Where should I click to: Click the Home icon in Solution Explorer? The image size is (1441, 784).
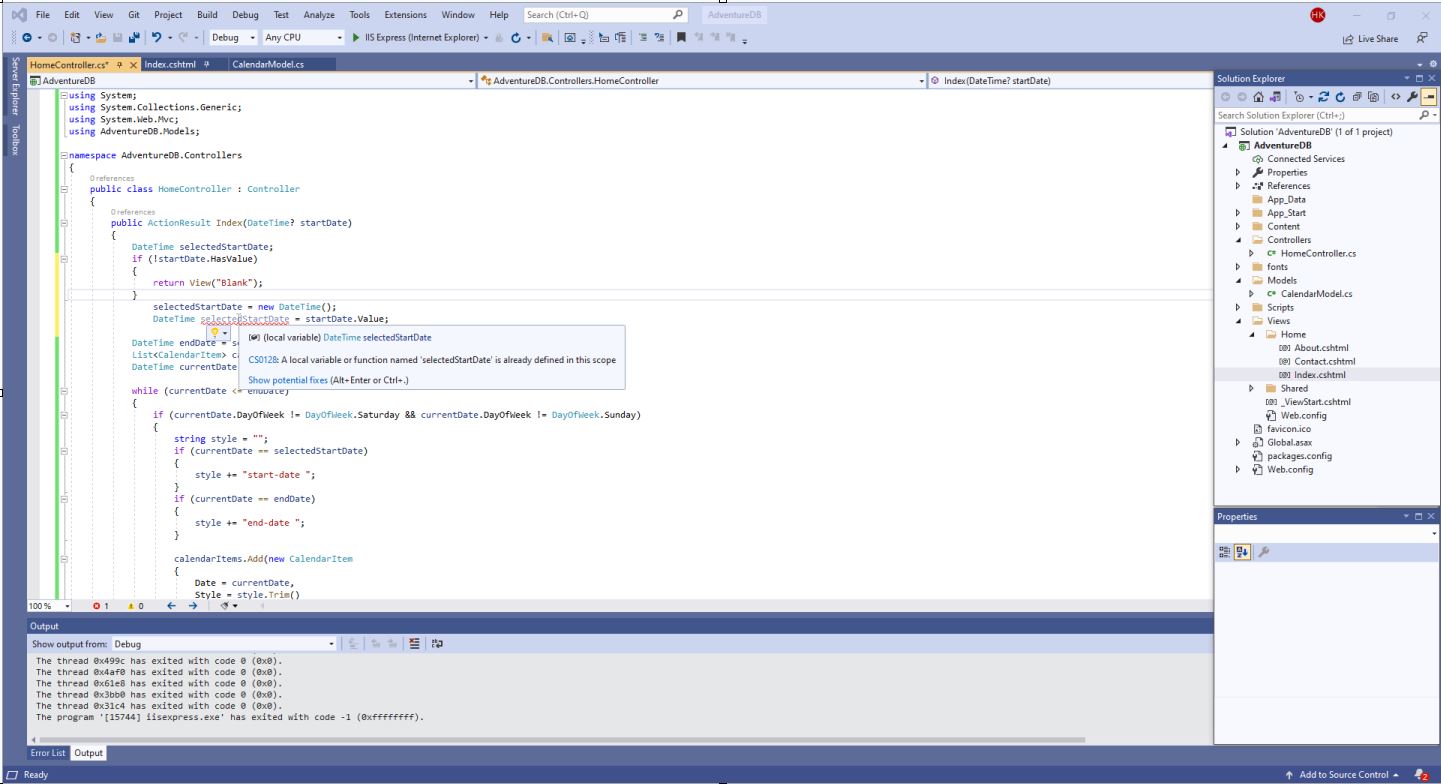click(x=1260, y=97)
